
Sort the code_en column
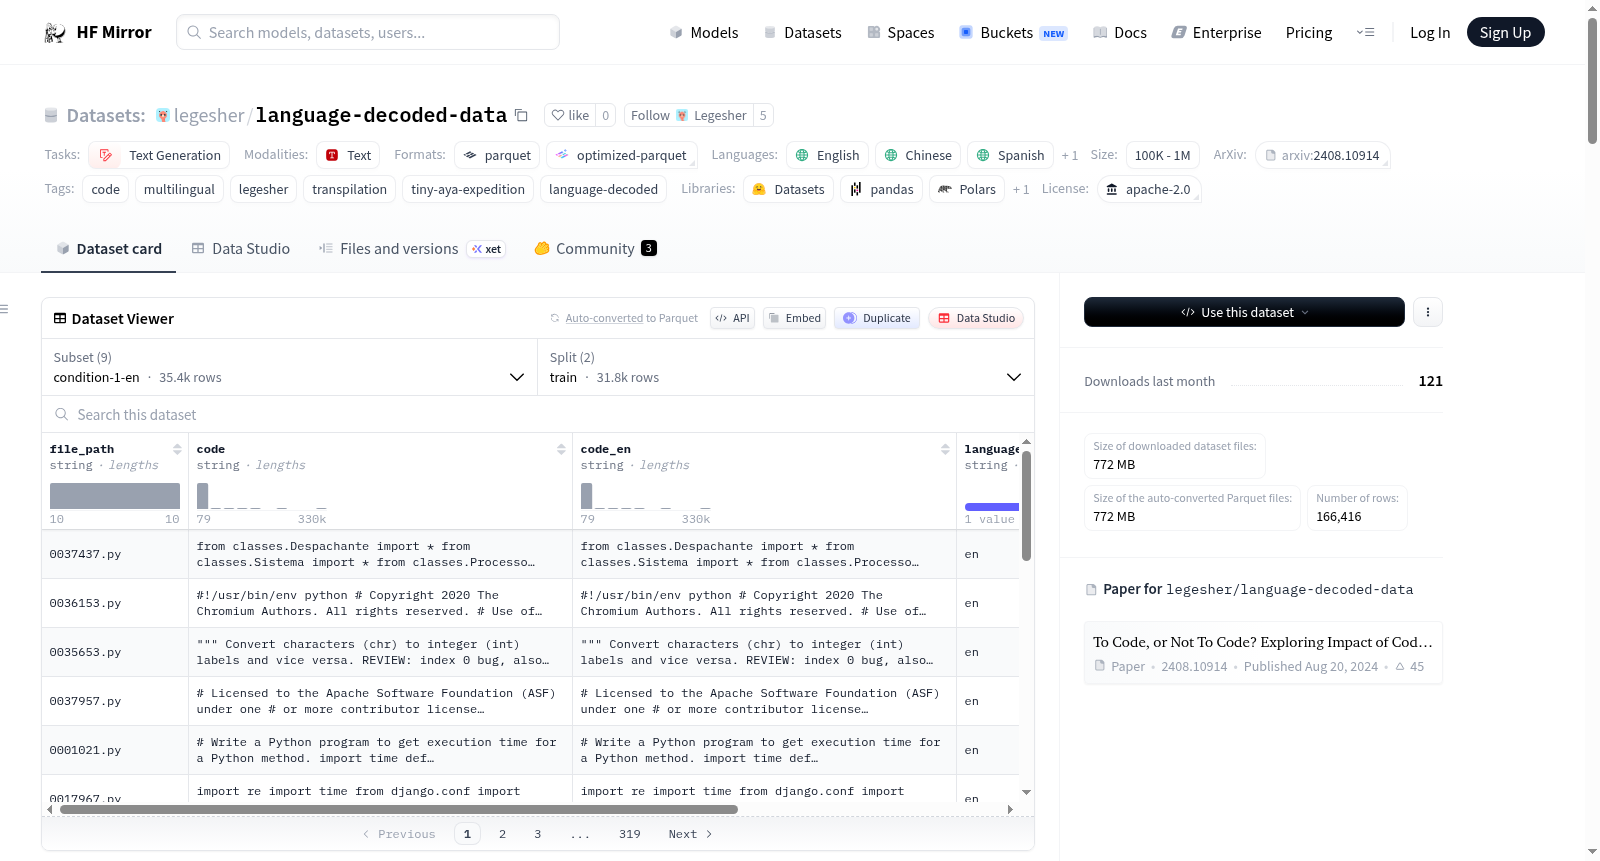coord(945,449)
